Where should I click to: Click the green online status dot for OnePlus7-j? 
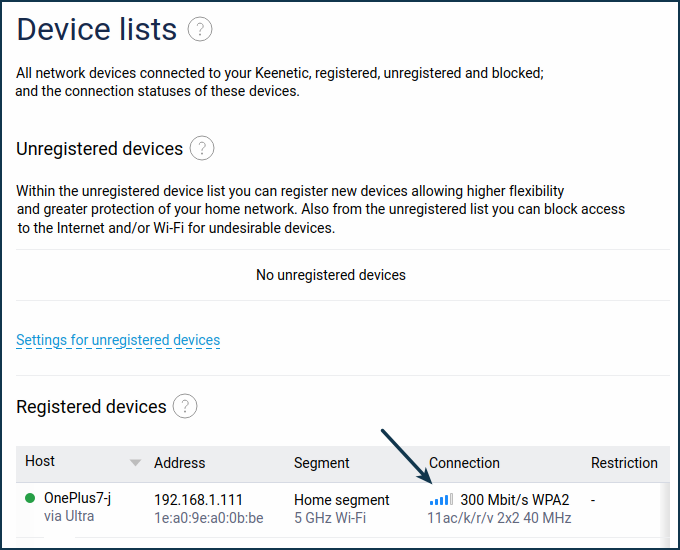tap(30, 498)
